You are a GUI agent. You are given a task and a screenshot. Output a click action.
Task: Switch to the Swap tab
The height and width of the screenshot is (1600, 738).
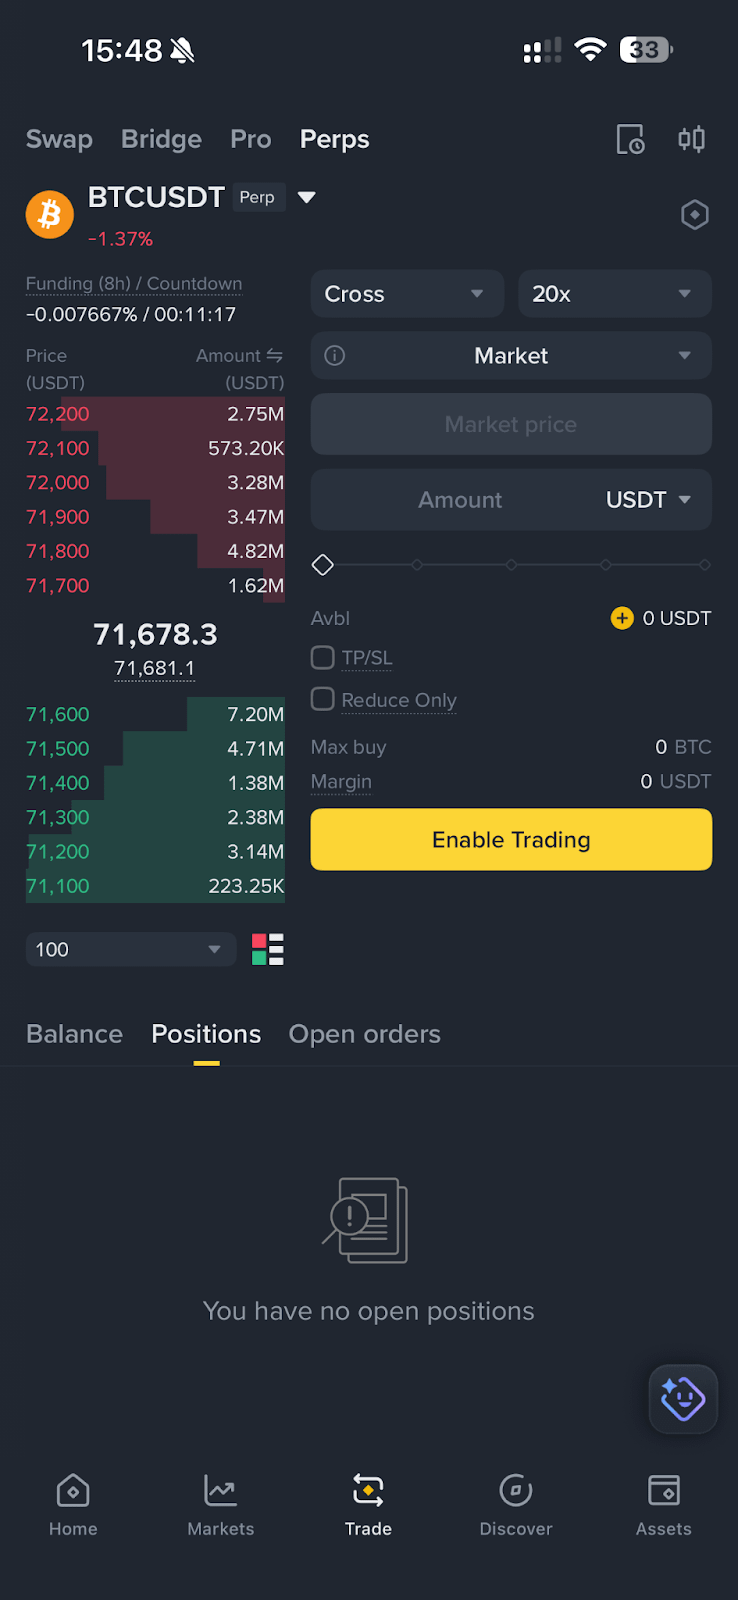pyautogui.click(x=59, y=139)
